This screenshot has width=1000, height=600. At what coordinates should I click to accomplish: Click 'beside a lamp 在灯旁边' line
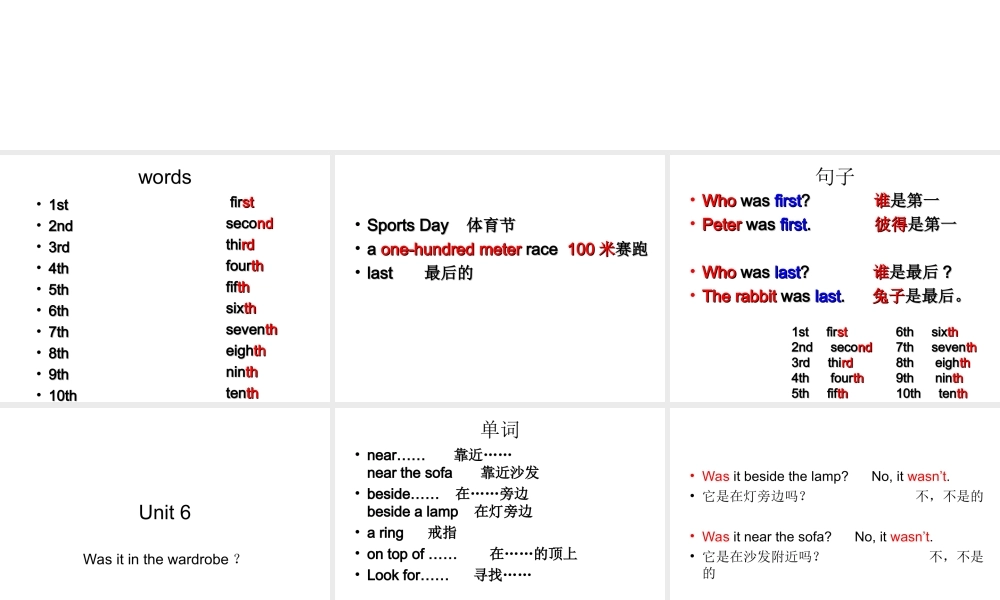450,511
